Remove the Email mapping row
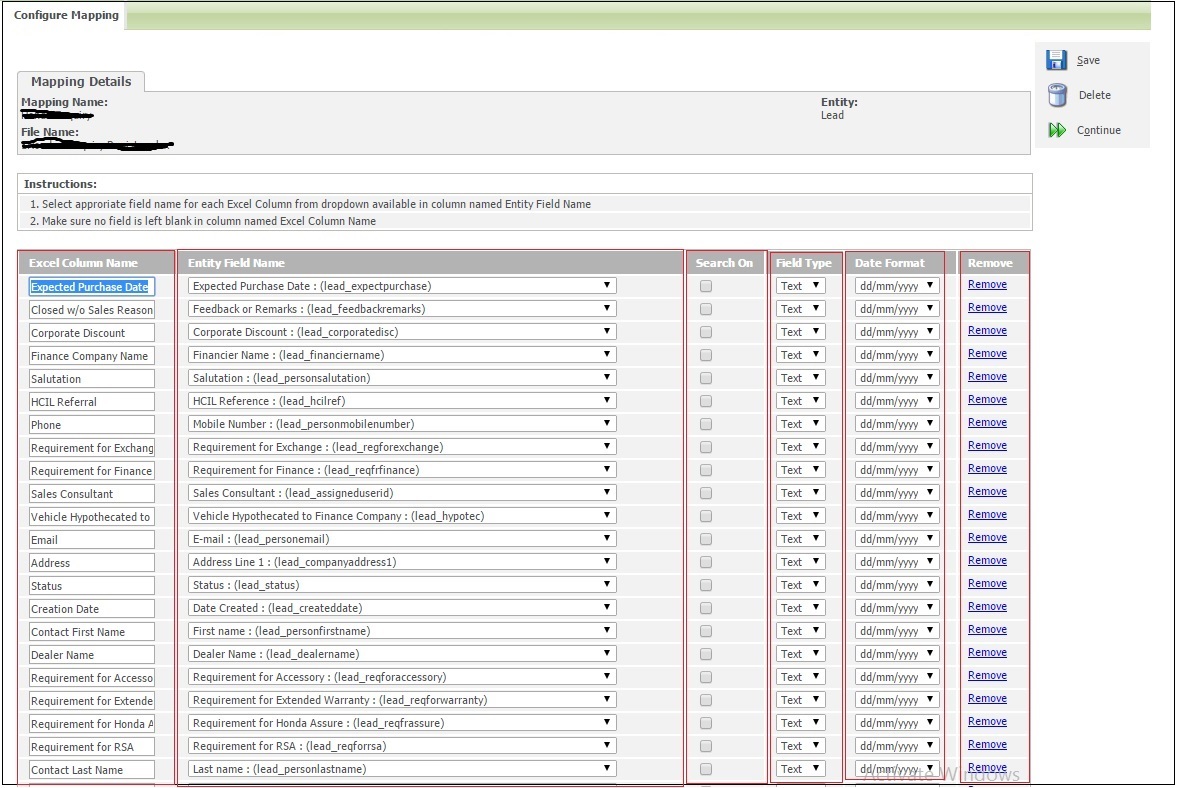The image size is (1178, 788). 987,537
